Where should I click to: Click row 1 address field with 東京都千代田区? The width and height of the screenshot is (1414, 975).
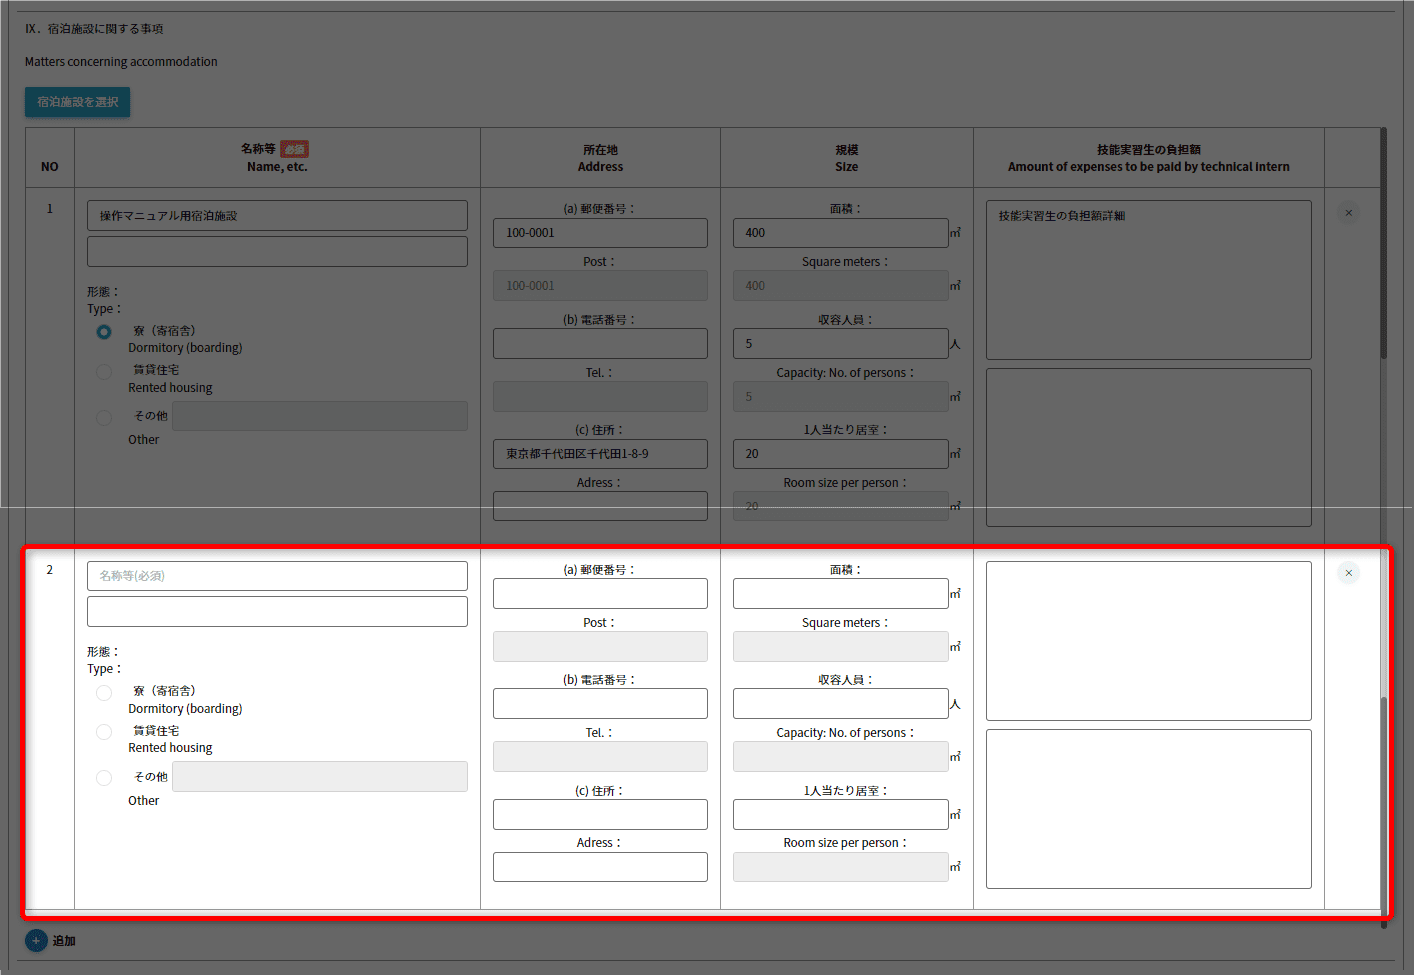600,454
